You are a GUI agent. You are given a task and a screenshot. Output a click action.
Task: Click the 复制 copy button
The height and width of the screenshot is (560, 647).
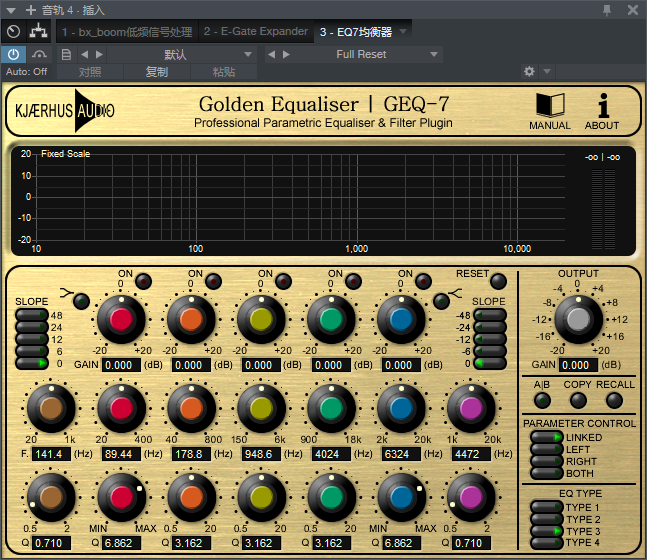157,72
